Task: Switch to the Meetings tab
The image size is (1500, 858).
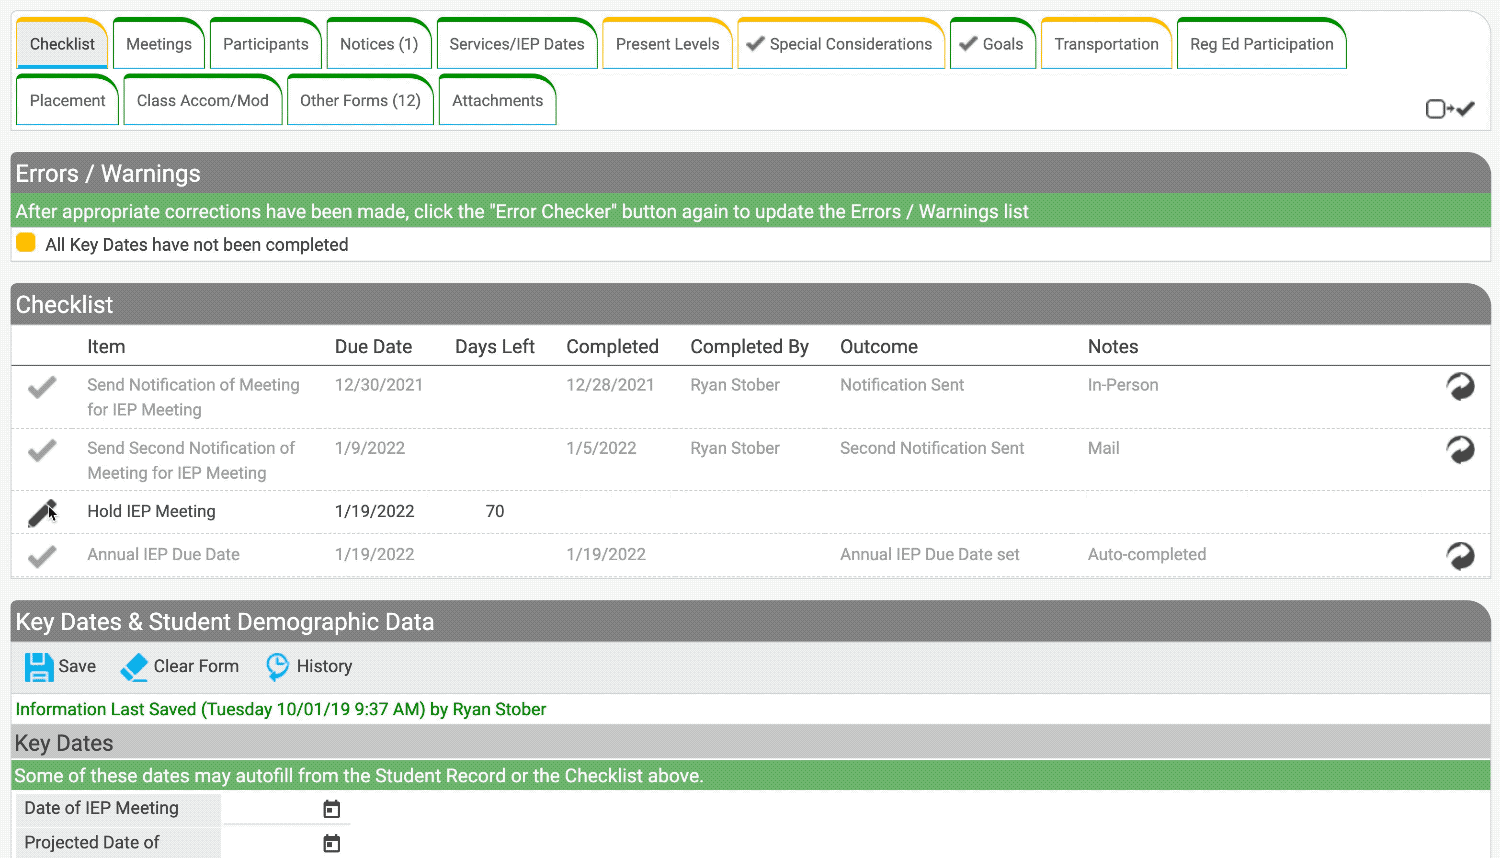Action: coord(159,44)
